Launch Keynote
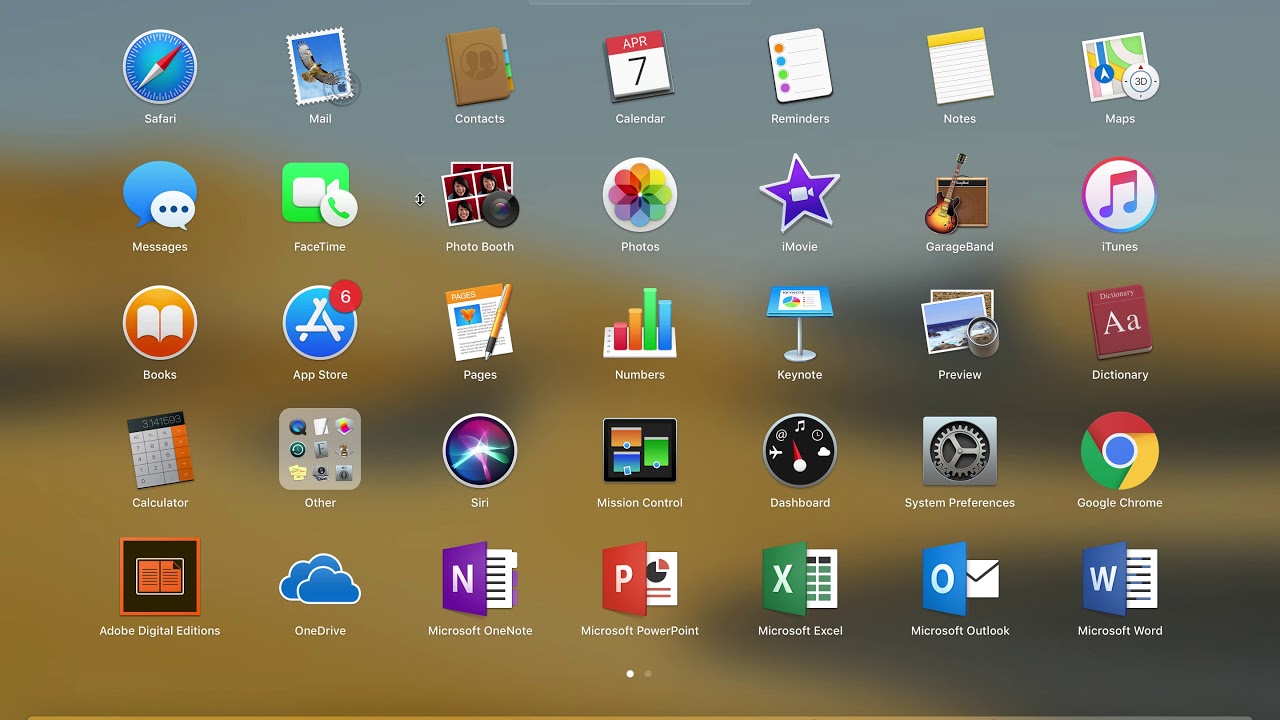This screenshot has height=720, width=1280. tap(800, 323)
